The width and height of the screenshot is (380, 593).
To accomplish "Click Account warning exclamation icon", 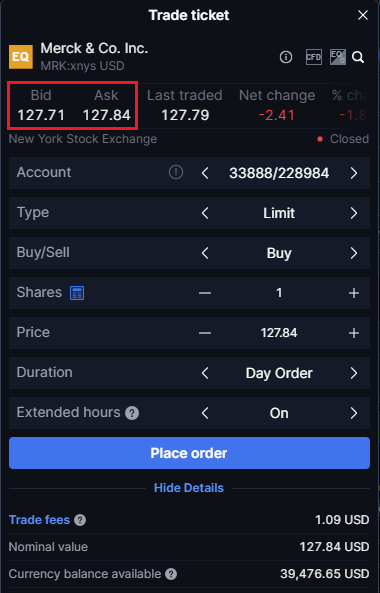I will (x=176, y=172).
